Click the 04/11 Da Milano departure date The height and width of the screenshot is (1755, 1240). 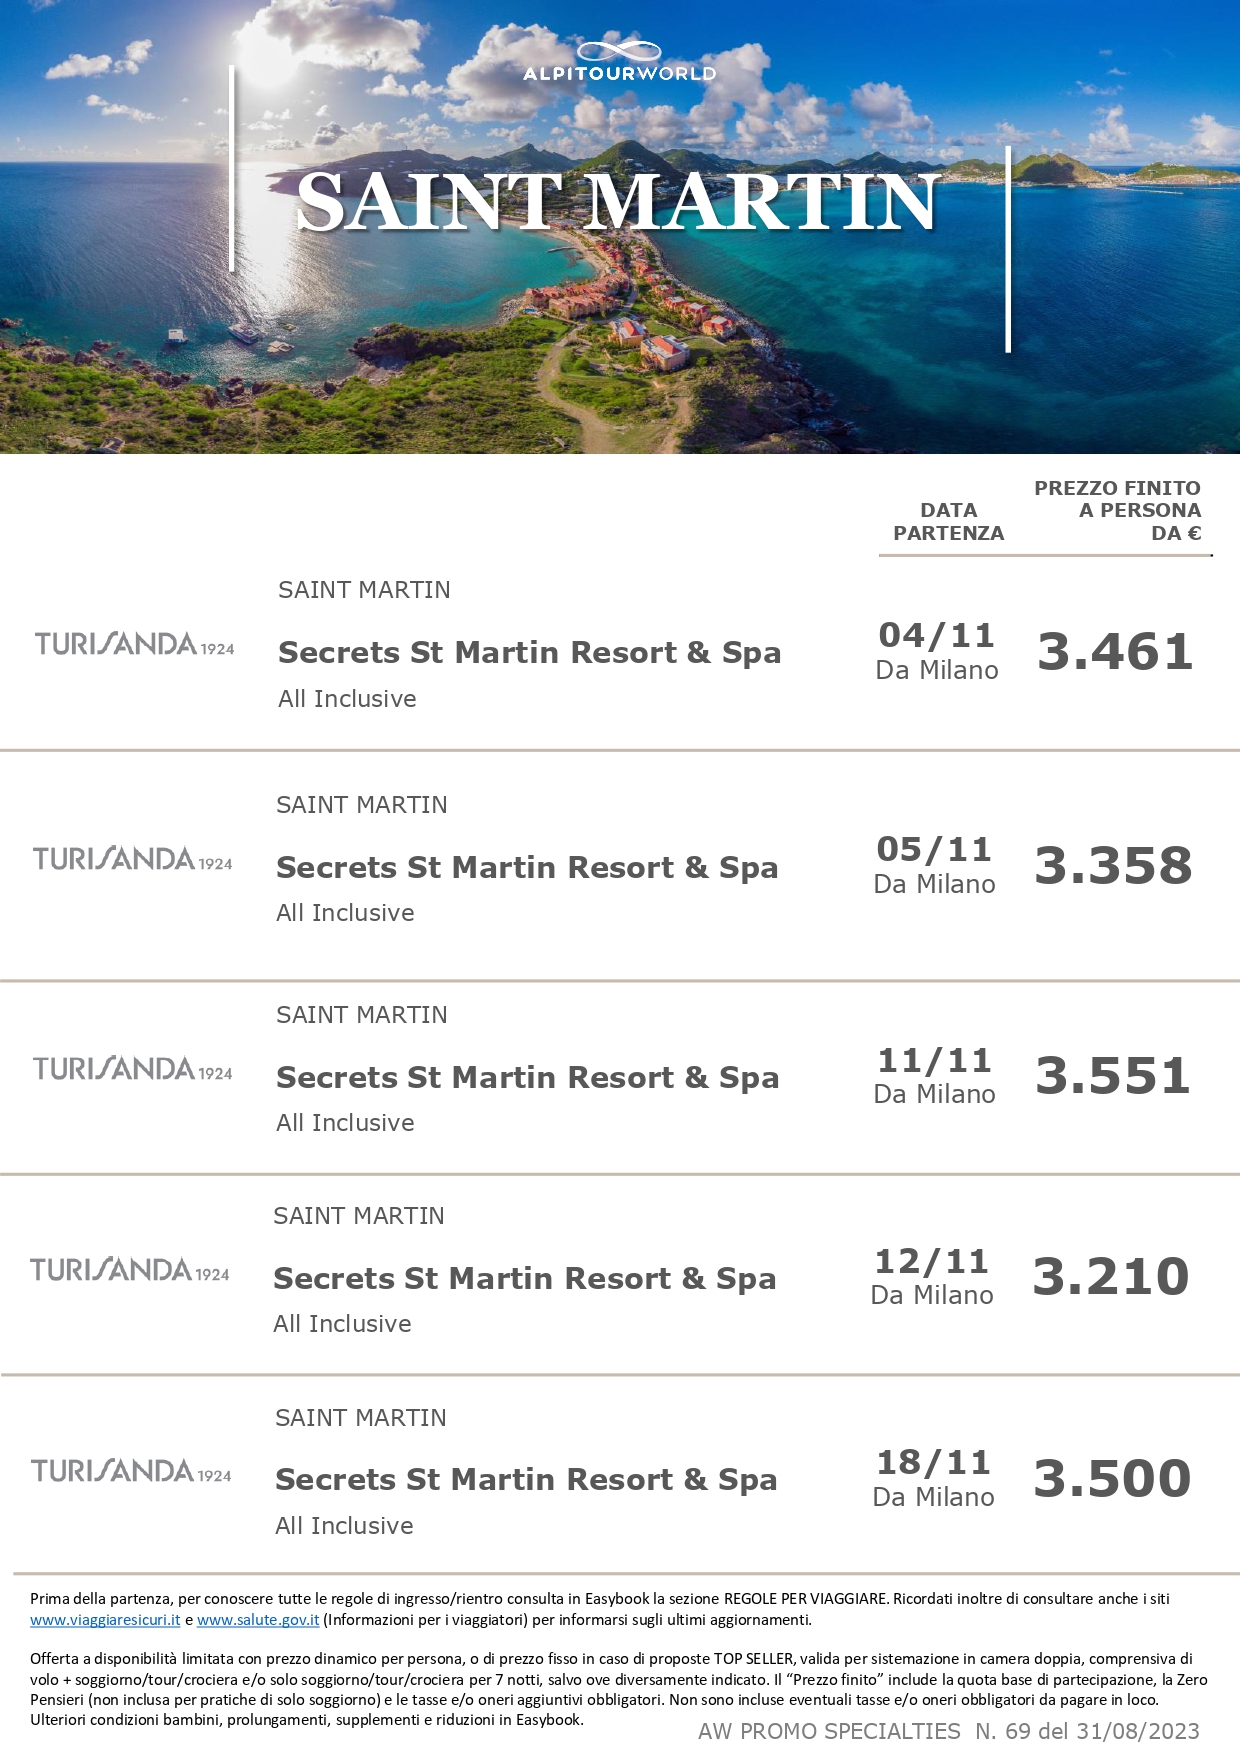(937, 651)
